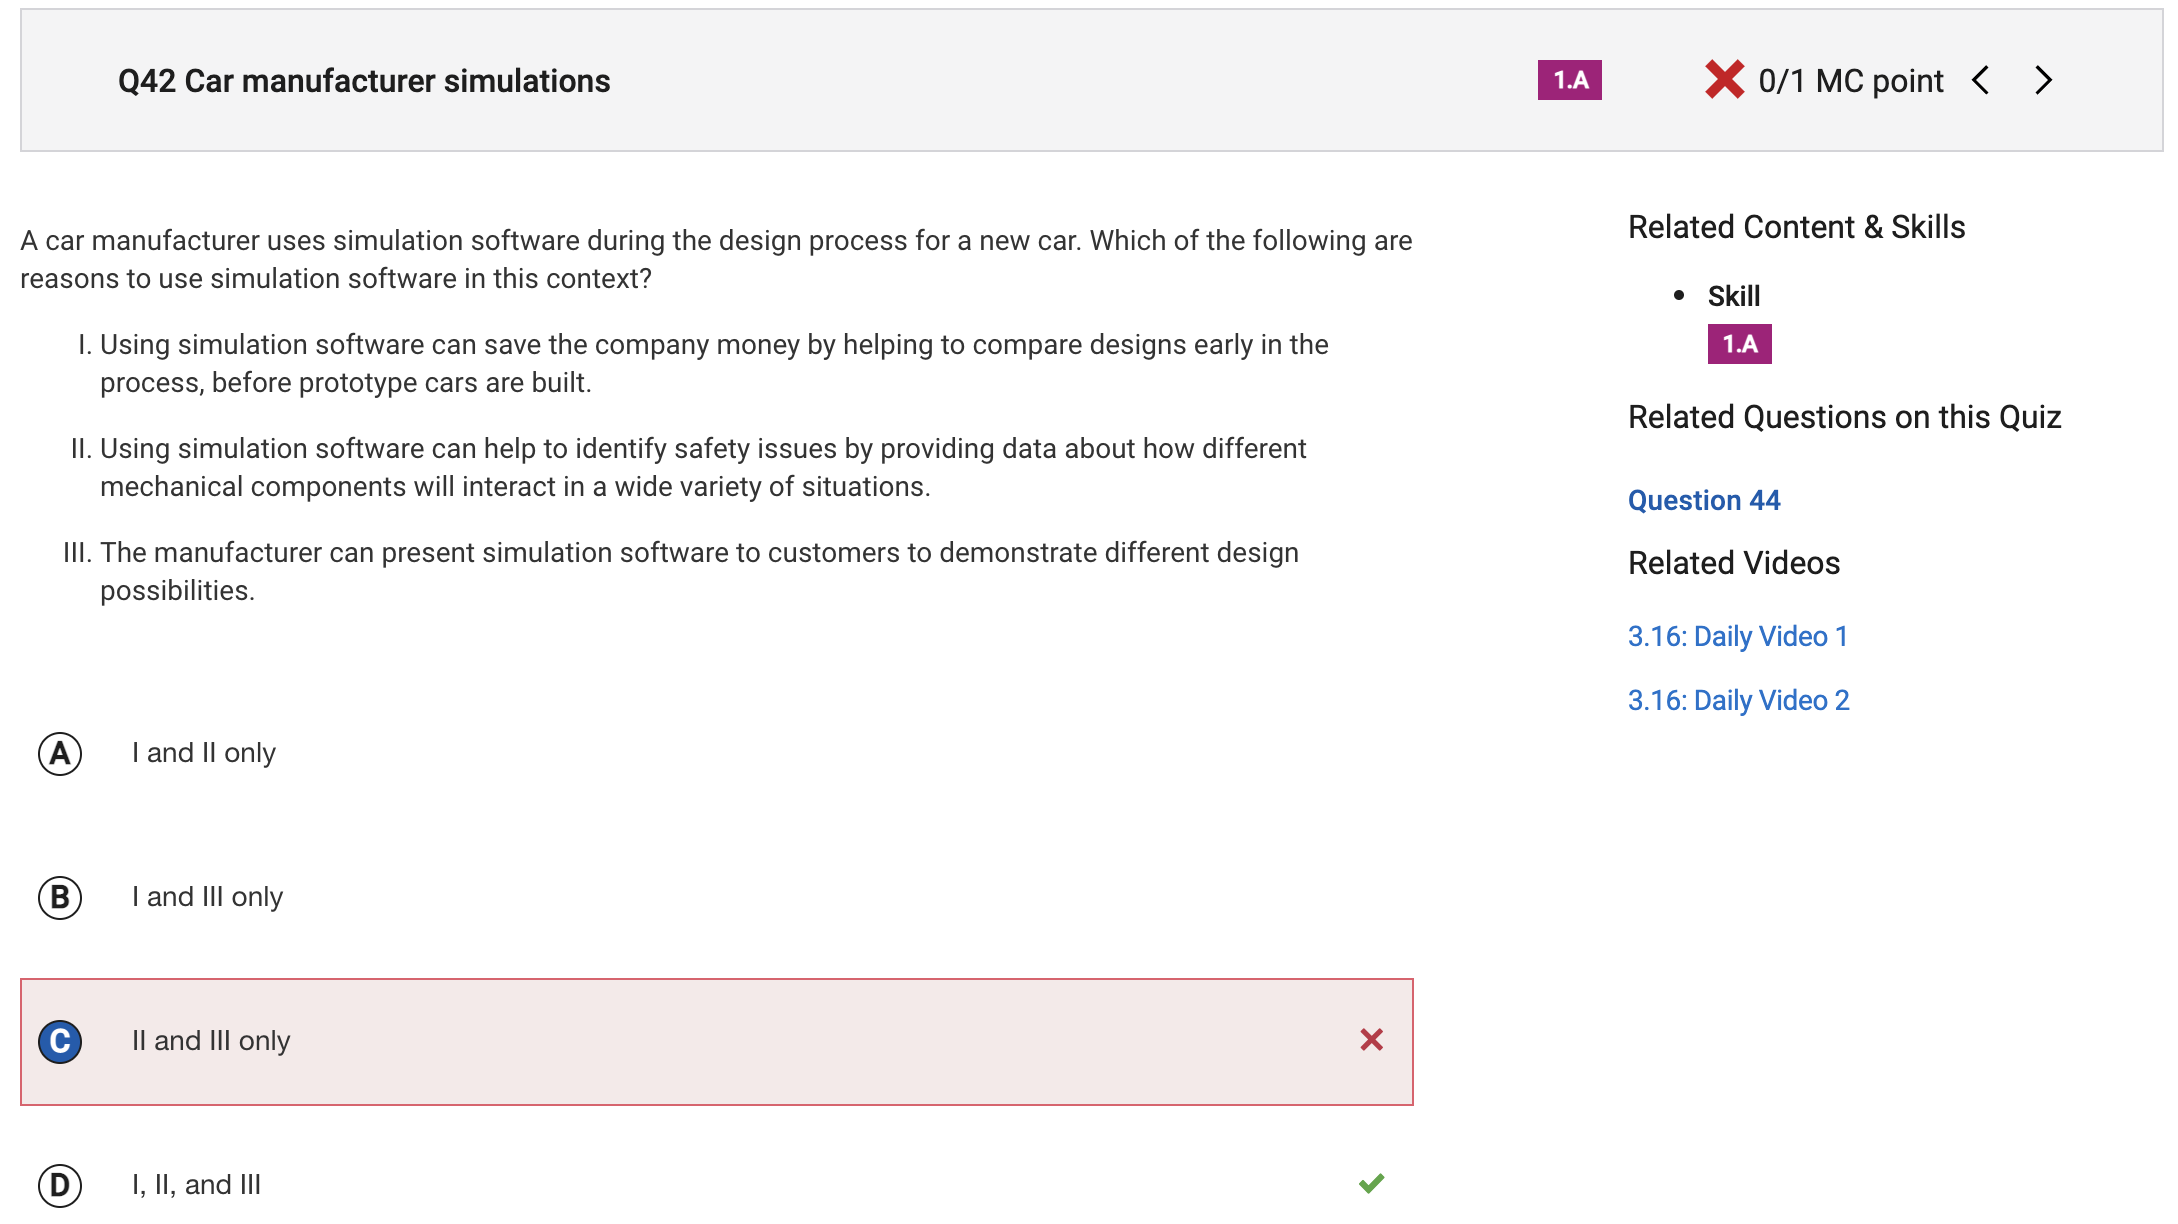
Task: Select answer B radio circle
Action: point(60,897)
